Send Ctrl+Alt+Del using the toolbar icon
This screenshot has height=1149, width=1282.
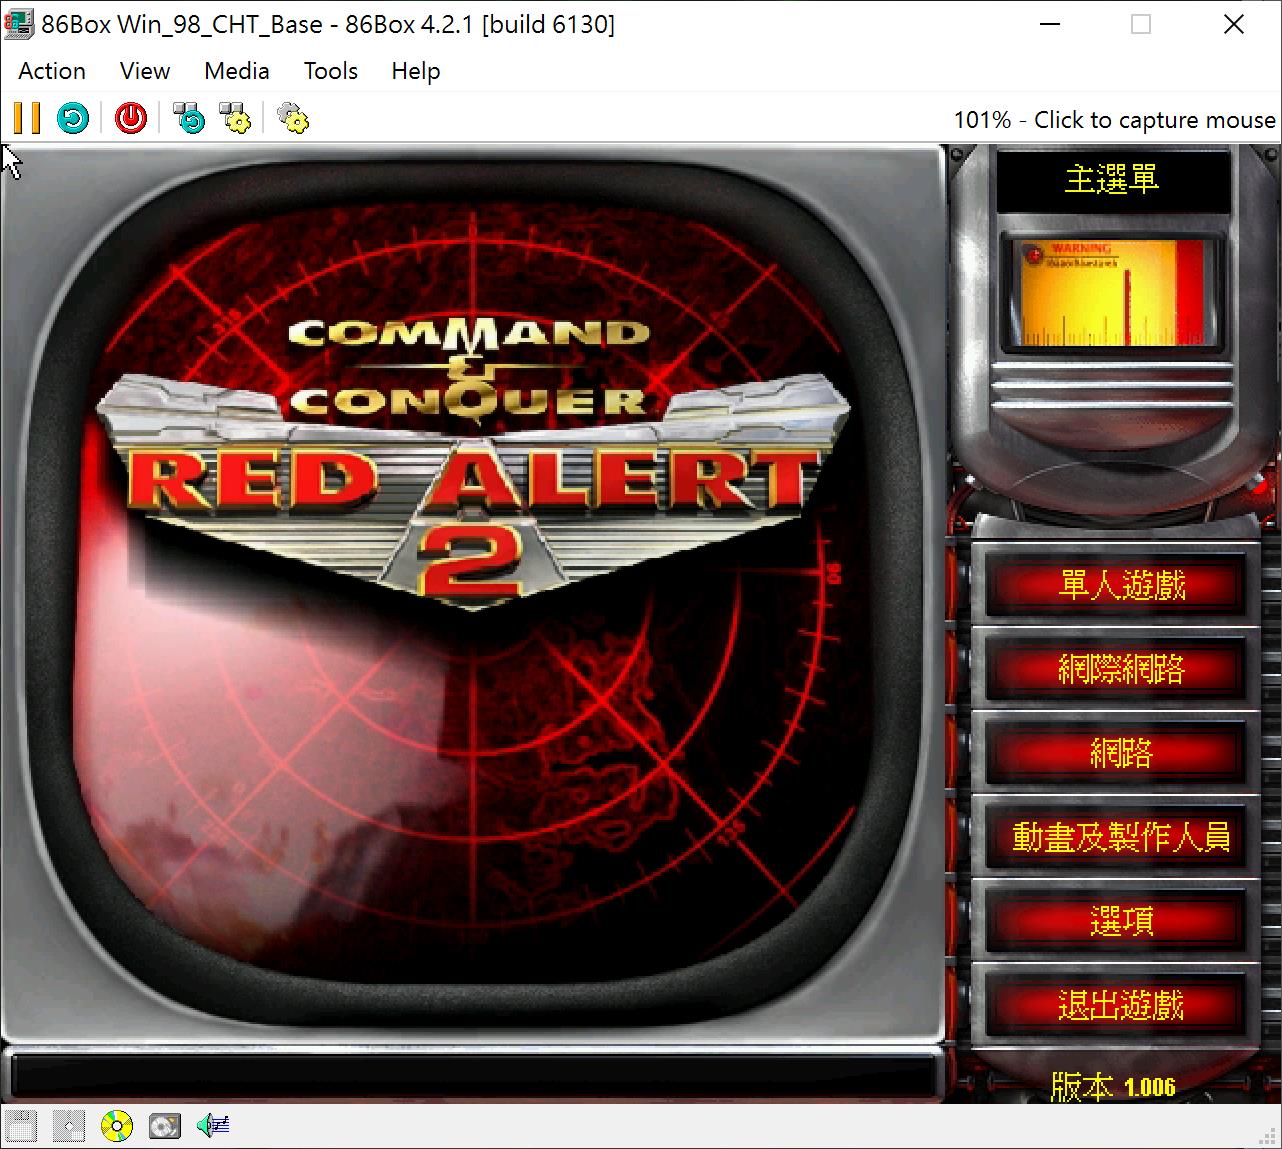click(188, 118)
